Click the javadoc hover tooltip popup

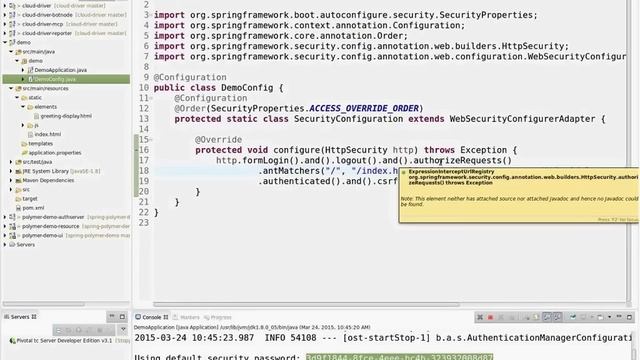(x=519, y=195)
